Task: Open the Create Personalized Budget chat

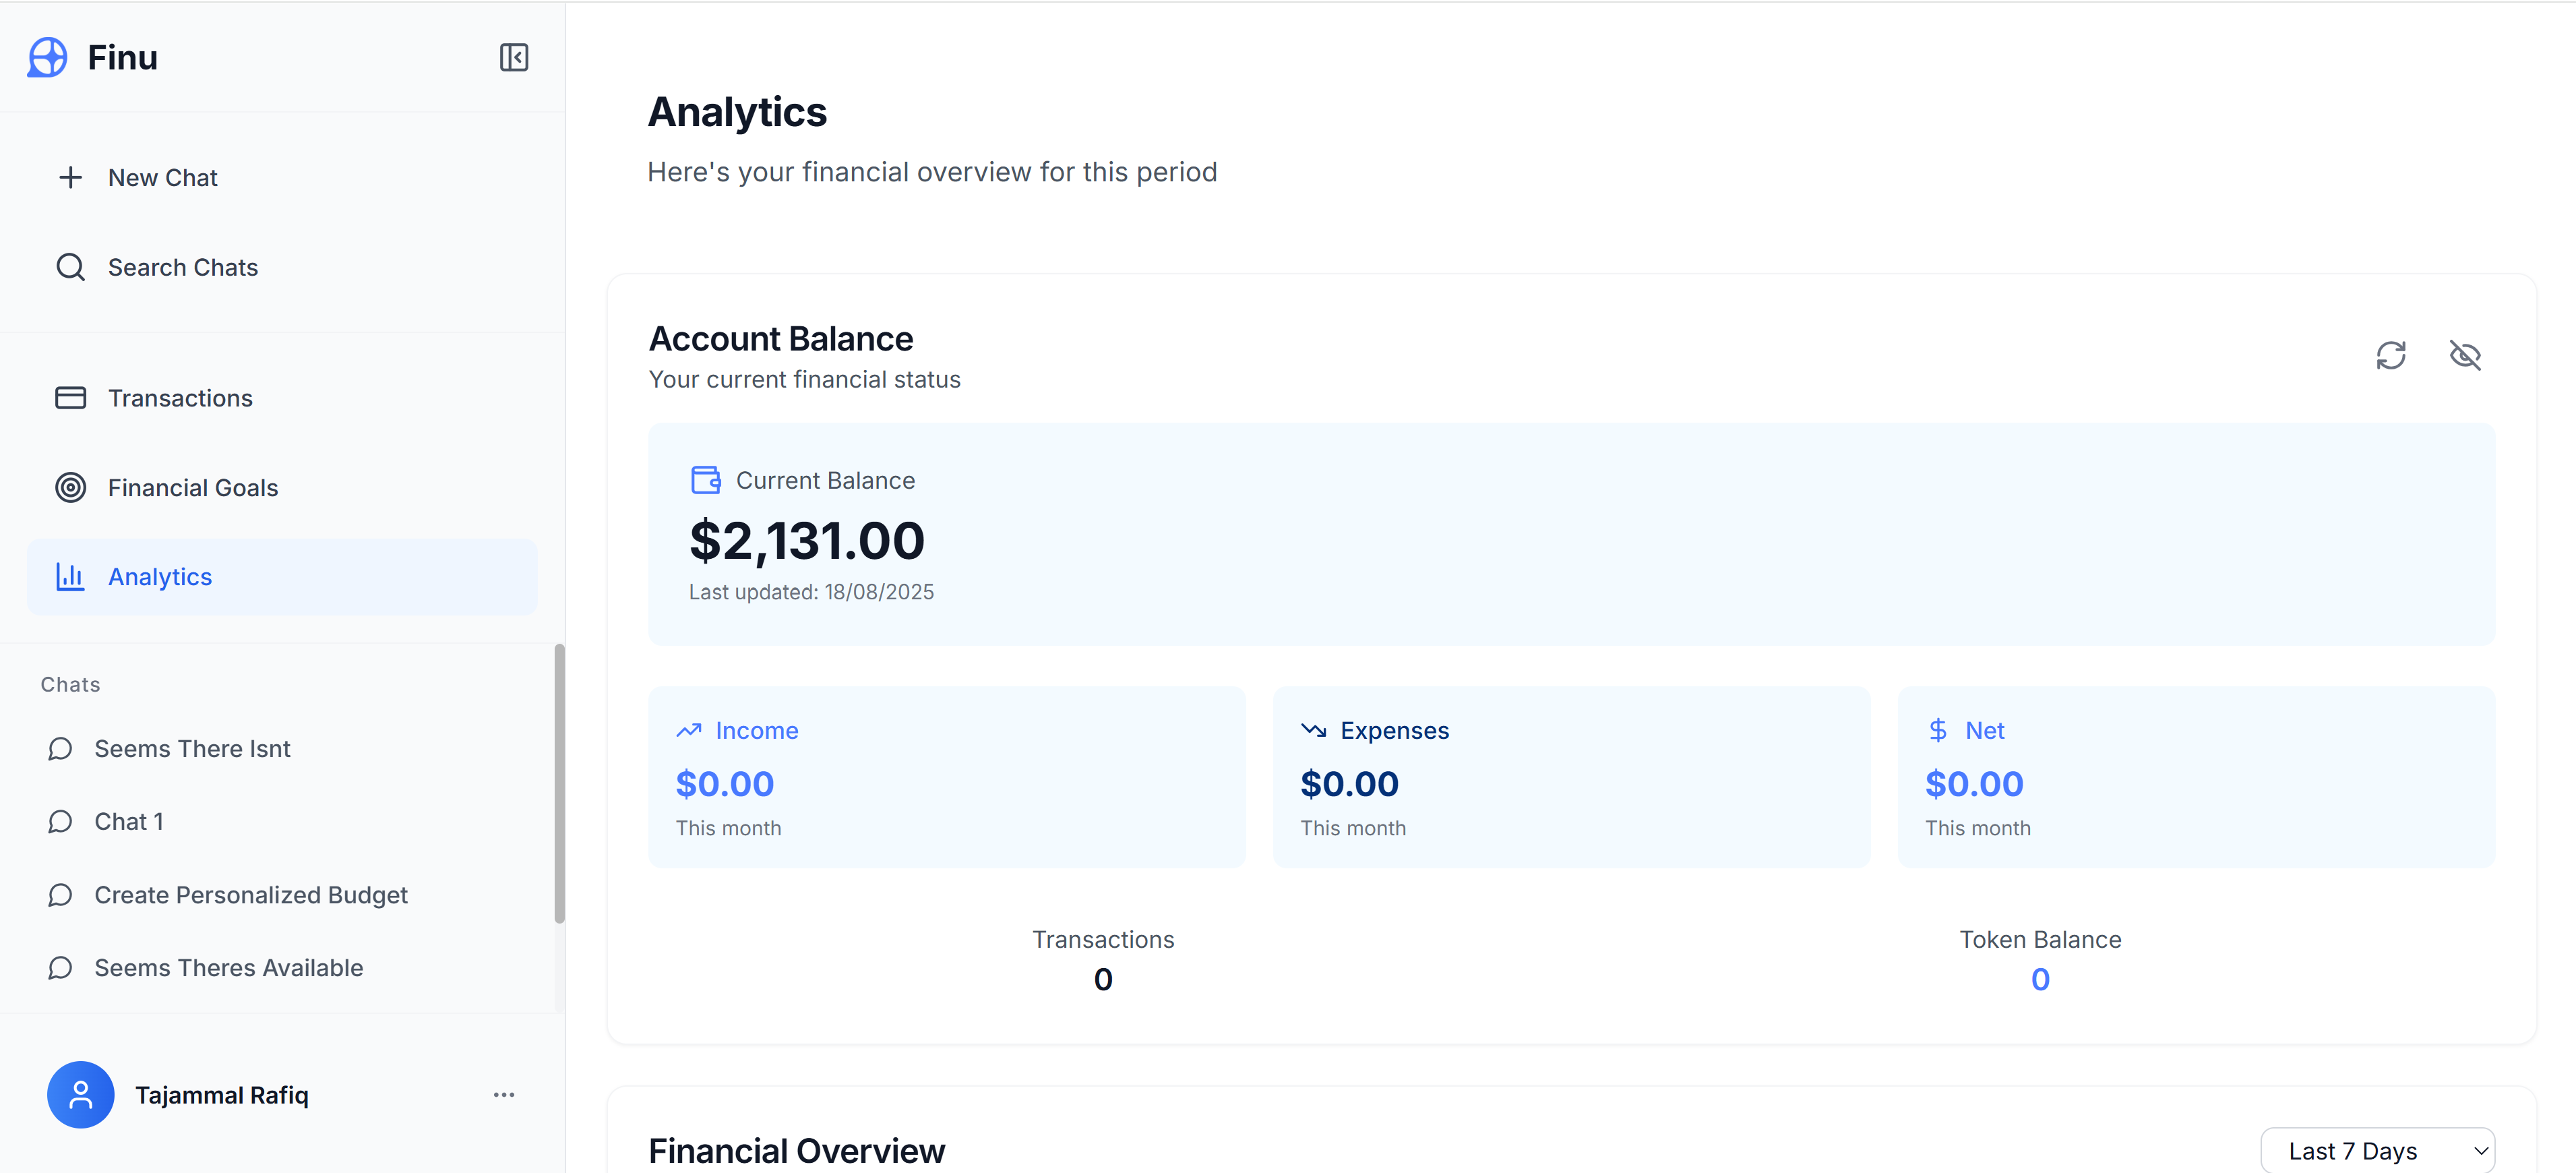Action: (251, 894)
